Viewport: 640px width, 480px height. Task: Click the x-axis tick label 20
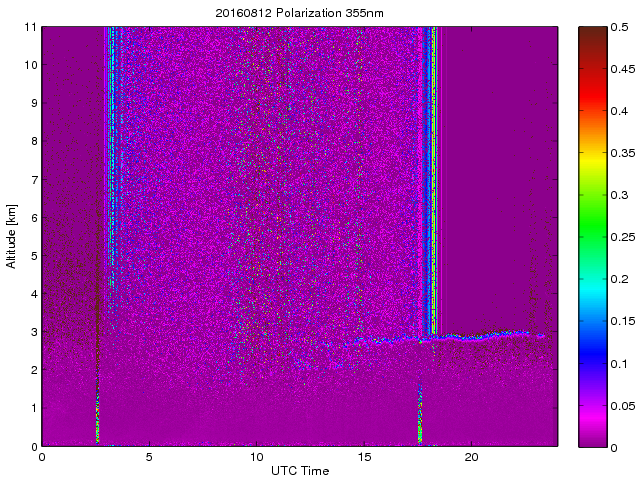(x=472, y=457)
